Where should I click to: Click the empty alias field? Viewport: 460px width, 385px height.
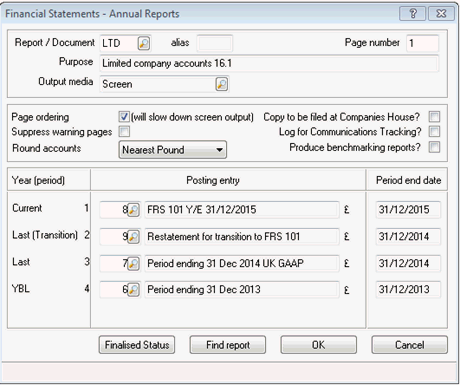coord(214,43)
